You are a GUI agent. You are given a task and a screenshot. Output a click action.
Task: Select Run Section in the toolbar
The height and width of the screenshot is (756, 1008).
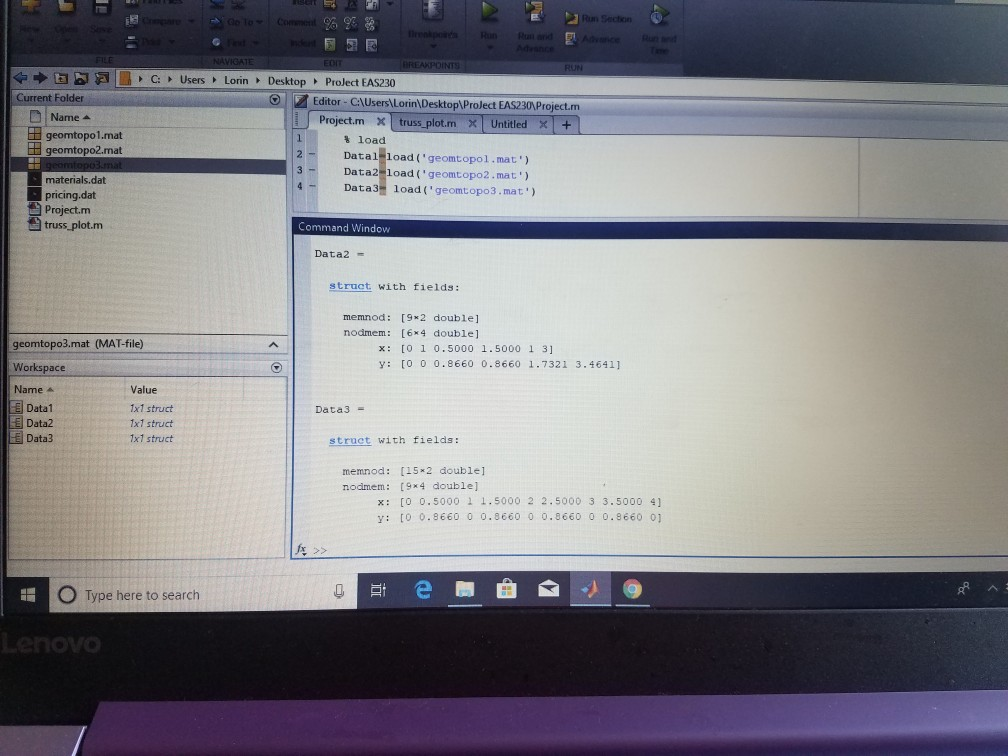coord(598,17)
